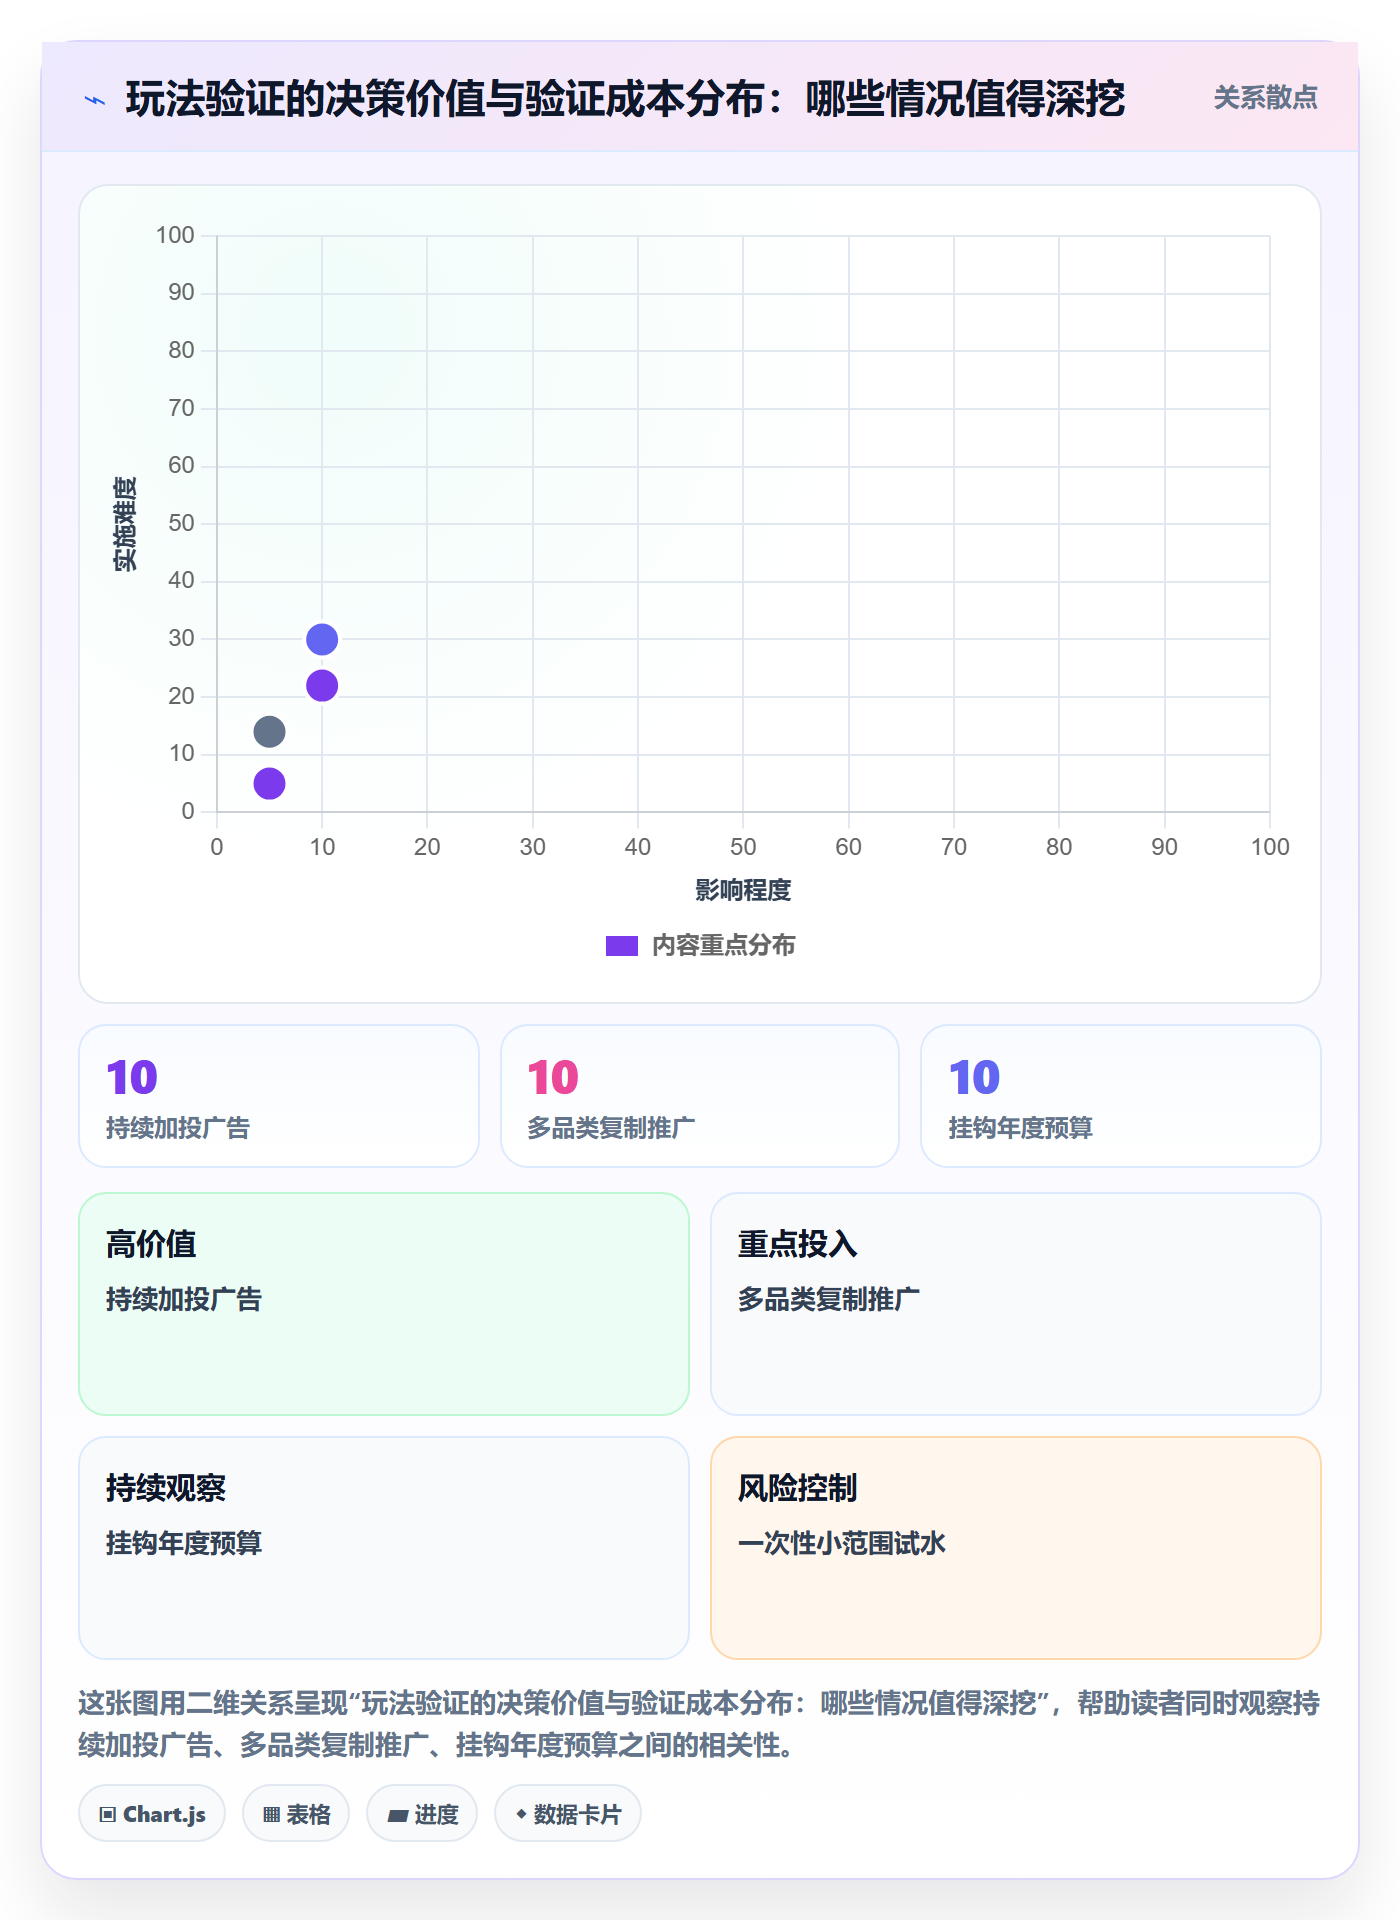Open the 挂钩年度预算 stat card
This screenshot has height=1920, width=1400.
pyautogui.click(x=1121, y=1096)
